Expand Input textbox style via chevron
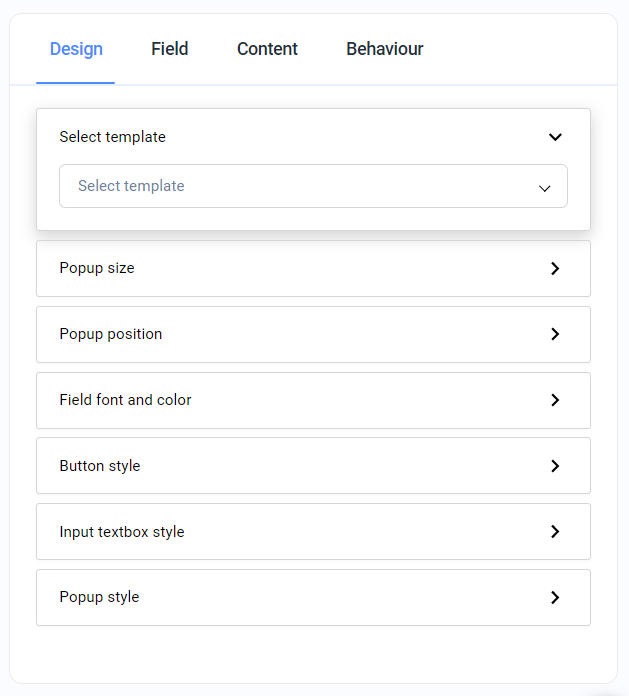 pyautogui.click(x=555, y=532)
